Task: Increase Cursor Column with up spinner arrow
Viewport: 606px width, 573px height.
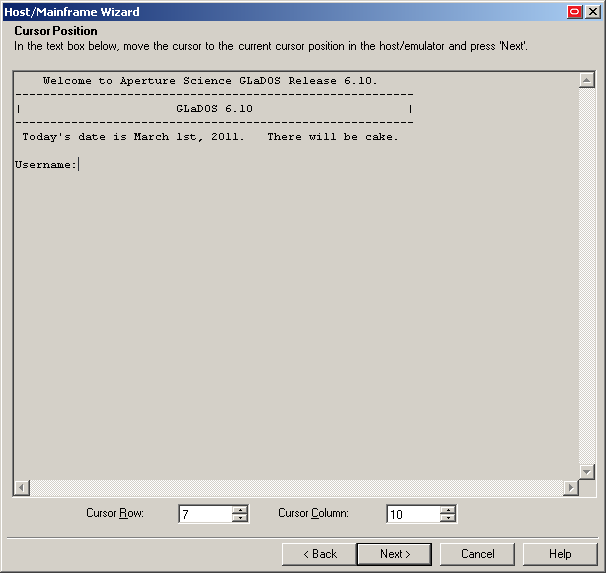Action: point(448,510)
